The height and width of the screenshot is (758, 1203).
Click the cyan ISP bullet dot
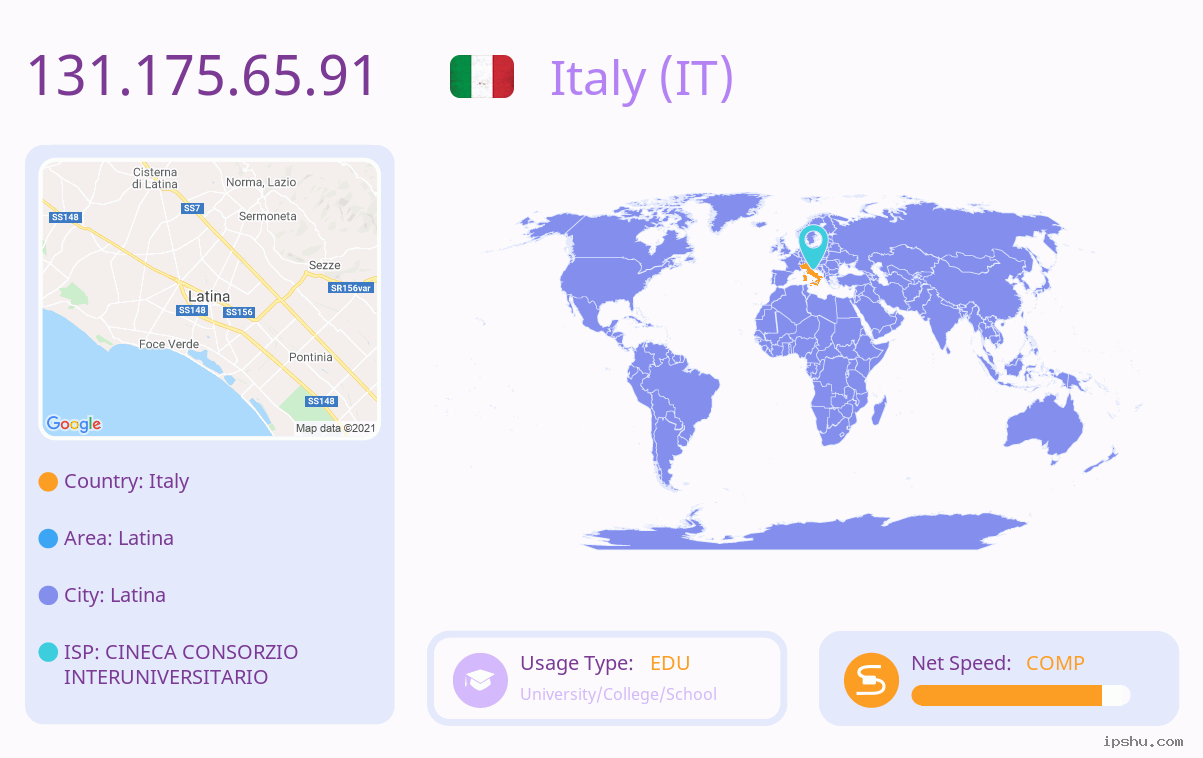tap(48, 652)
